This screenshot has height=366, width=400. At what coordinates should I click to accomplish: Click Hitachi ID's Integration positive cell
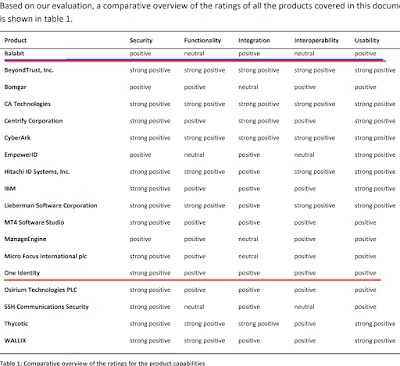(249, 172)
